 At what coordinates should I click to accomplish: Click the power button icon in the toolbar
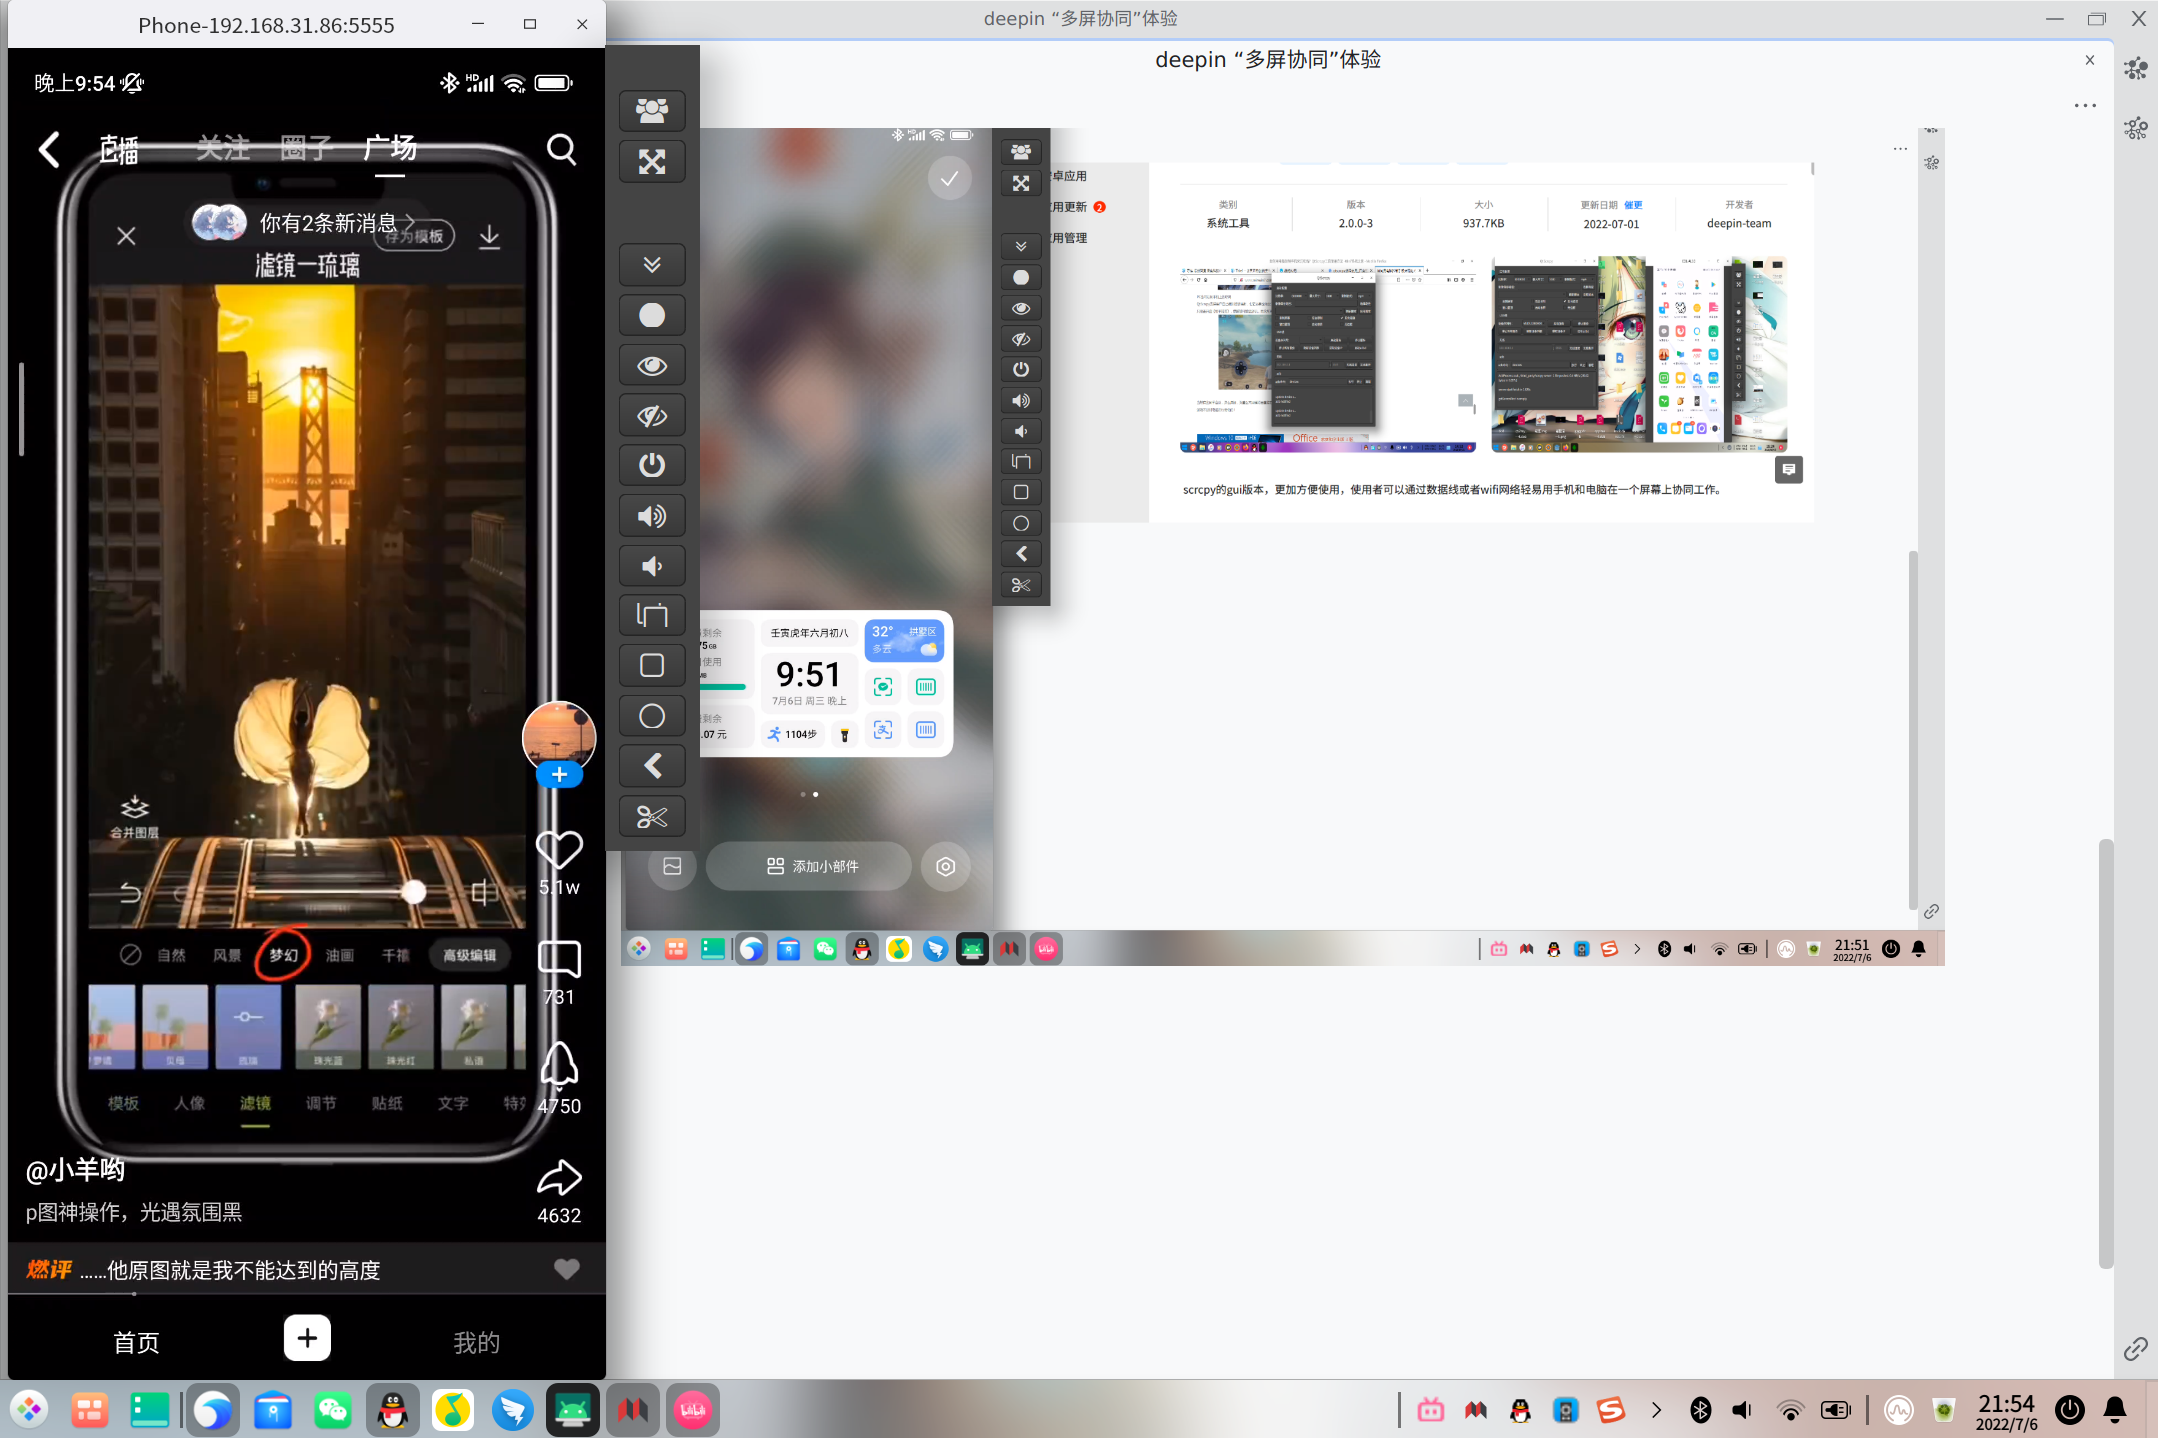pos(652,465)
